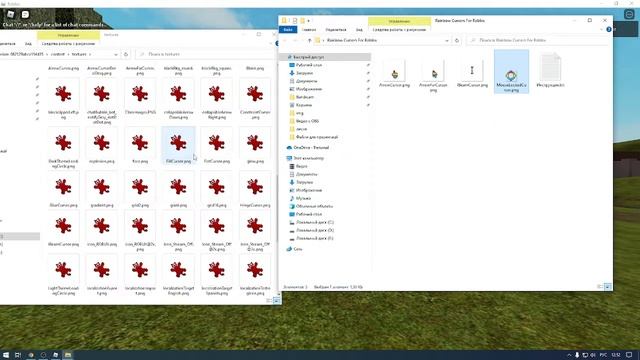Select the Инструкция.txt text file

[x=550, y=70]
